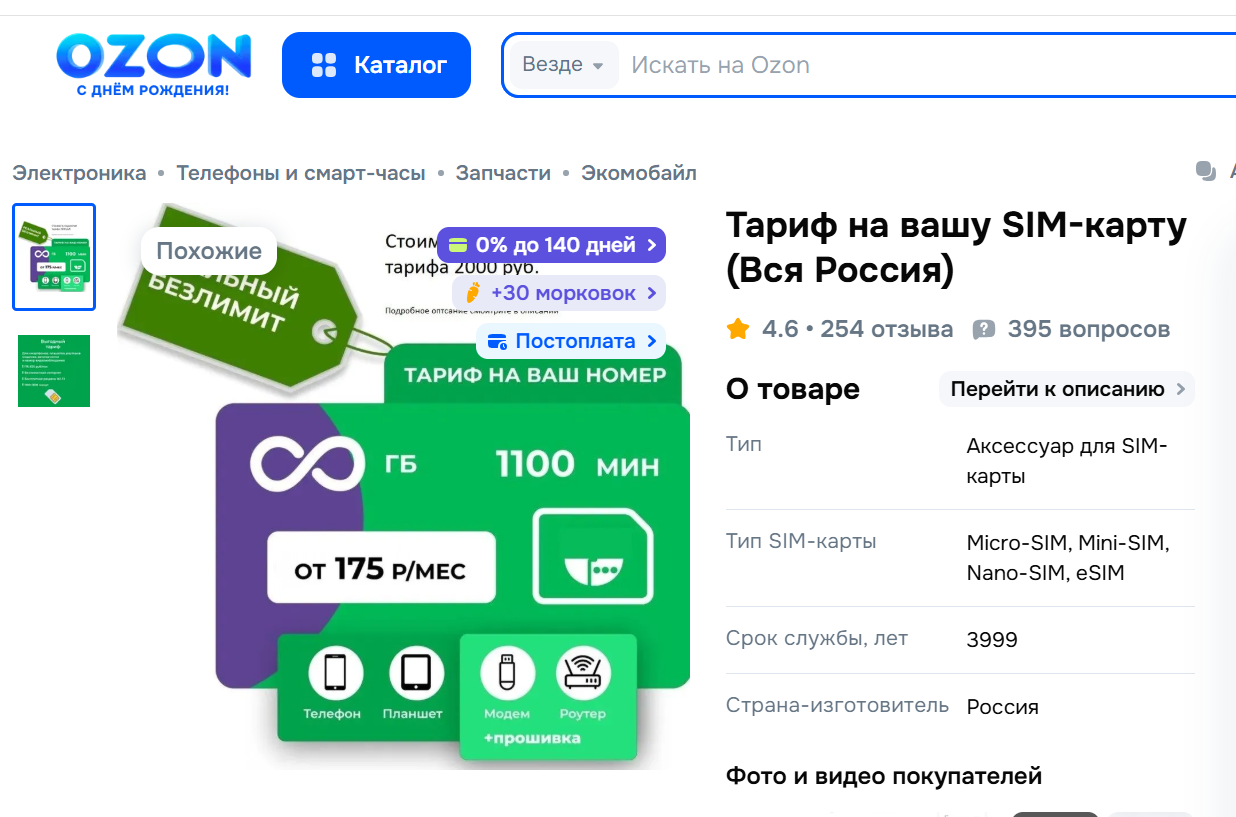Image resolution: width=1236 pixels, height=817 pixels.
Task: Open the 254 отзыва reviews link
Action: 886,329
